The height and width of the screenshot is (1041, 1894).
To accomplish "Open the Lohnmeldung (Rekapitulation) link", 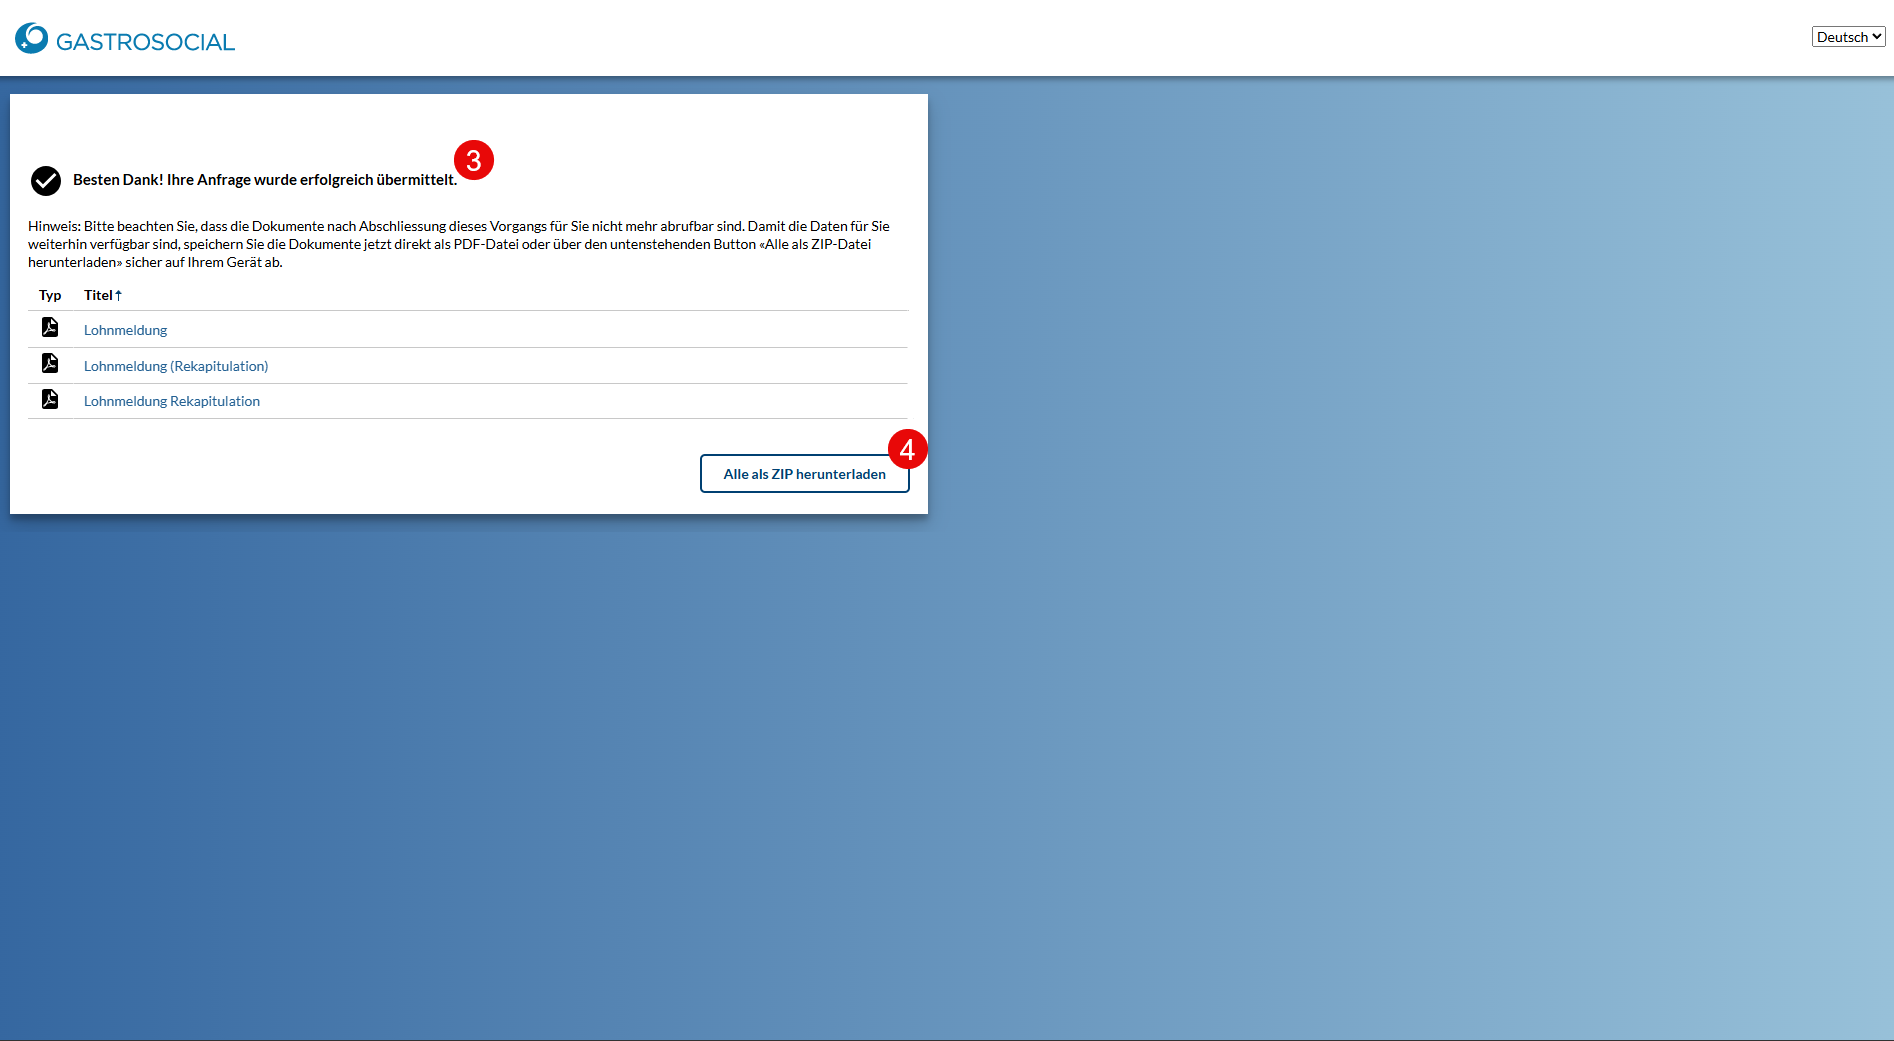I will coord(176,366).
